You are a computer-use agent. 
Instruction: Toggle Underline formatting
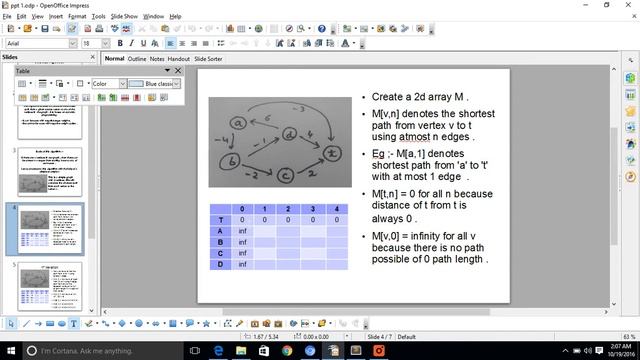pyautogui.click(x=143, y=43)
